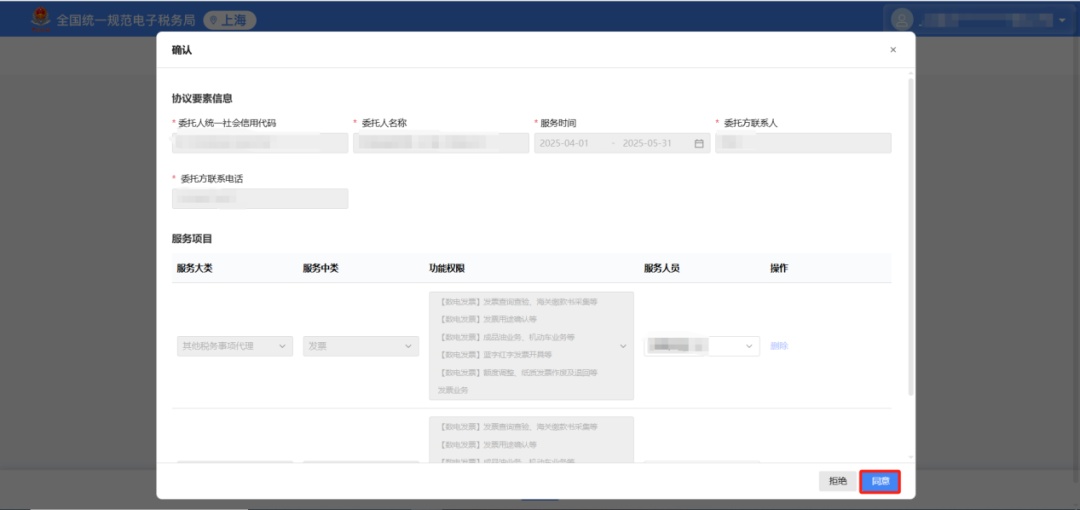Screen dimensions: 1080x510
Task: Expand the 发票 service subcategory dropdown
Action: click(x=360, y=346)
